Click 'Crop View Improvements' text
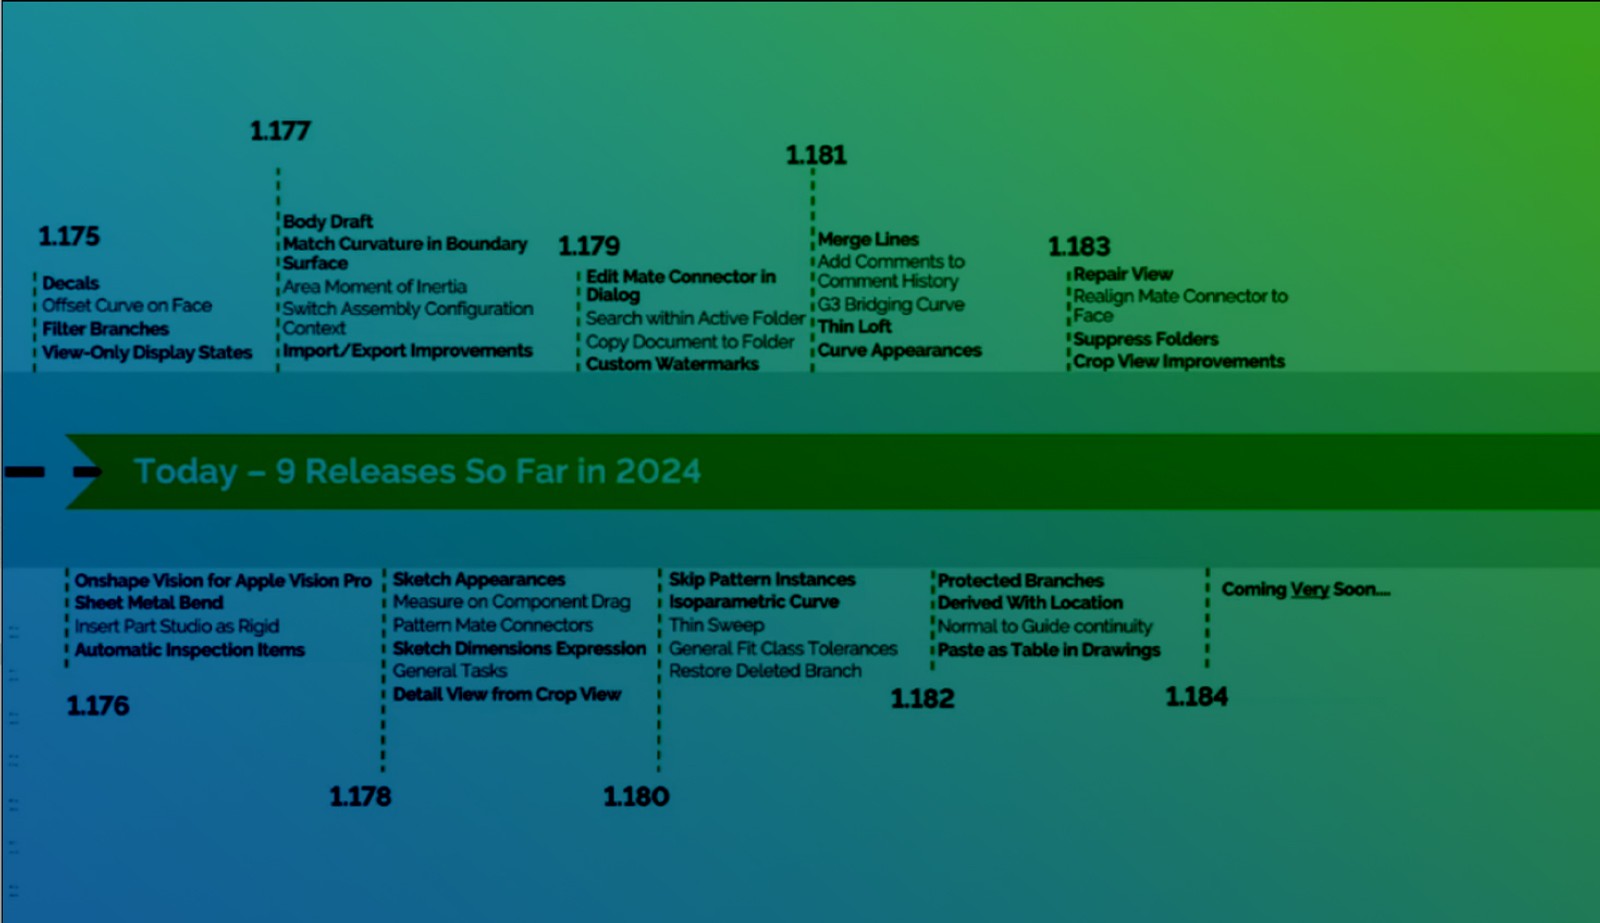 (x=1179, y=361)
